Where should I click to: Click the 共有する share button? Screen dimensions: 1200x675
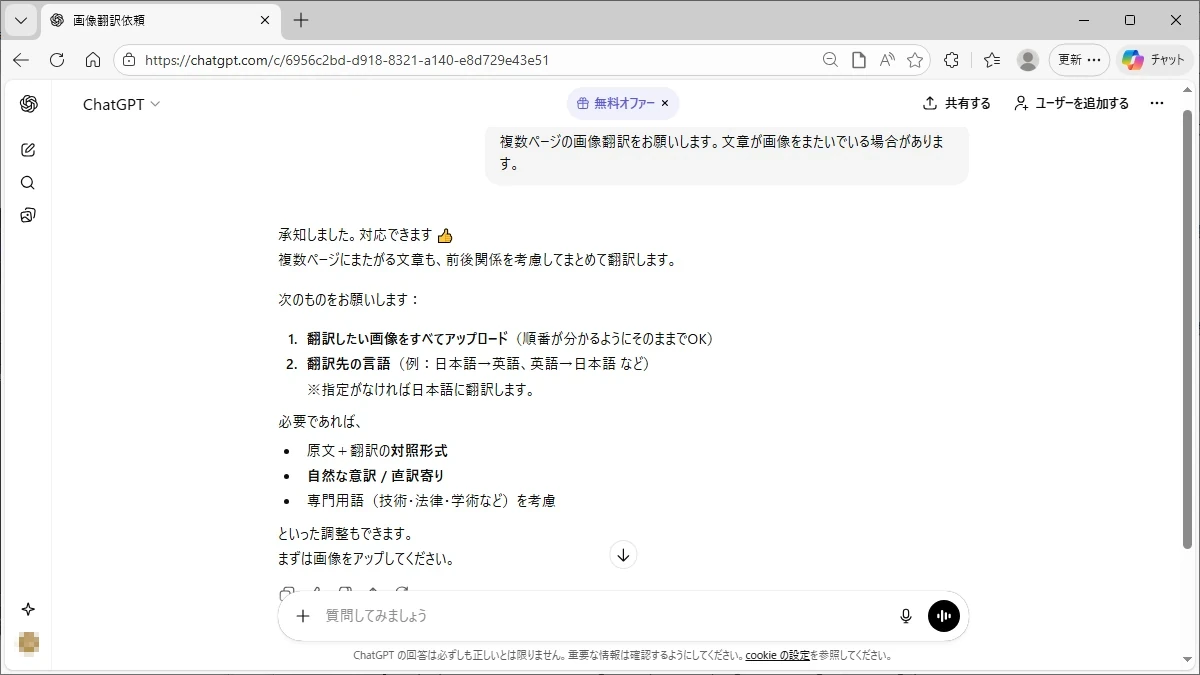tap(956, 103)
